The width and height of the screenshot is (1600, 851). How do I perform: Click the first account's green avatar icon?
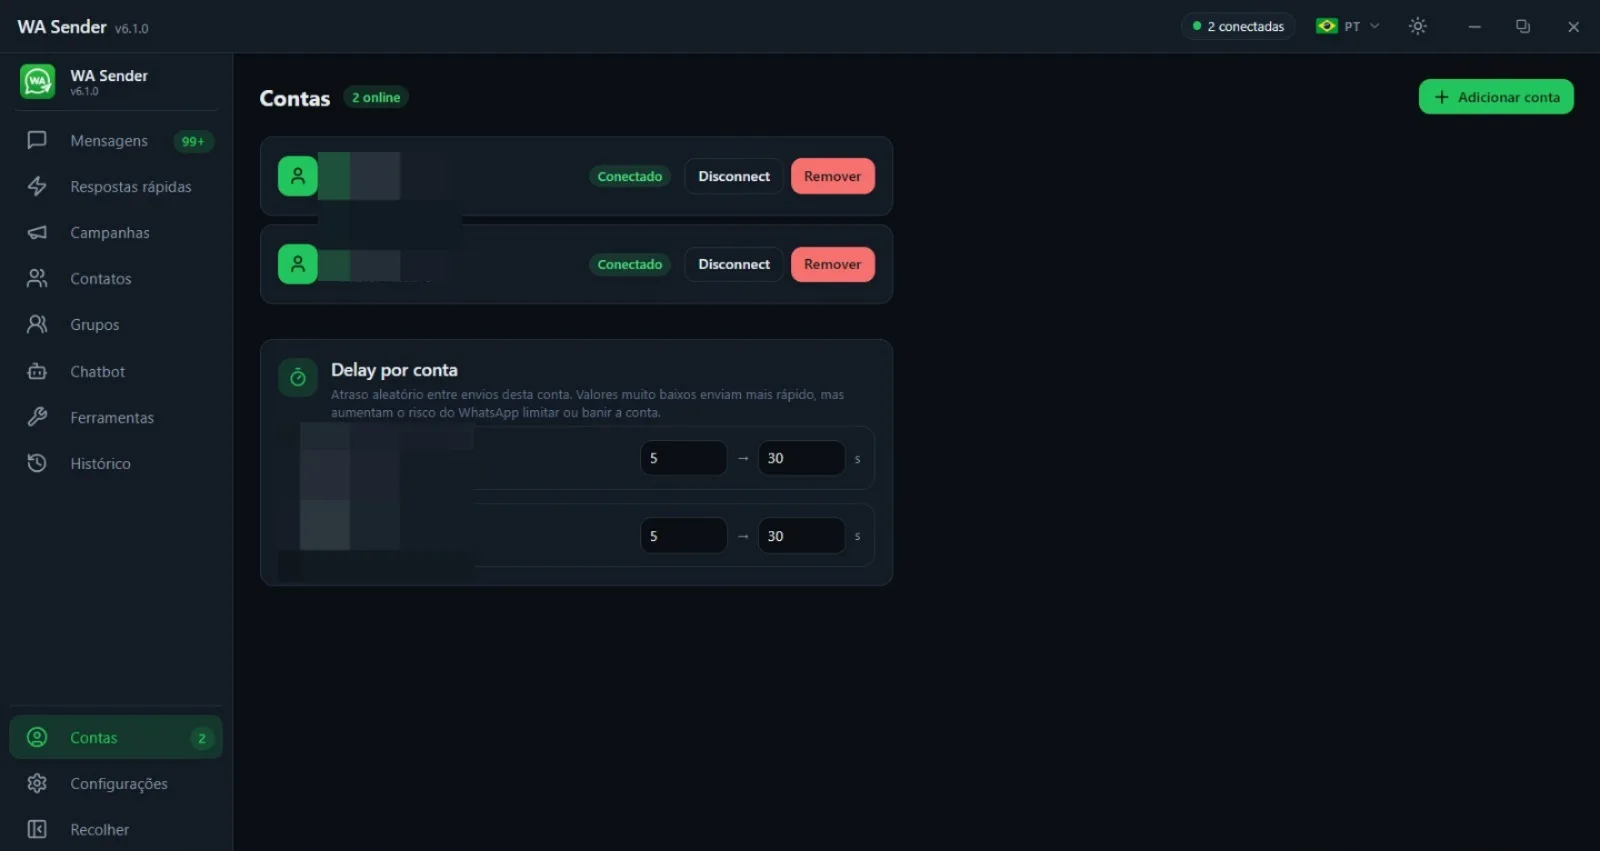tap(298, 176)
